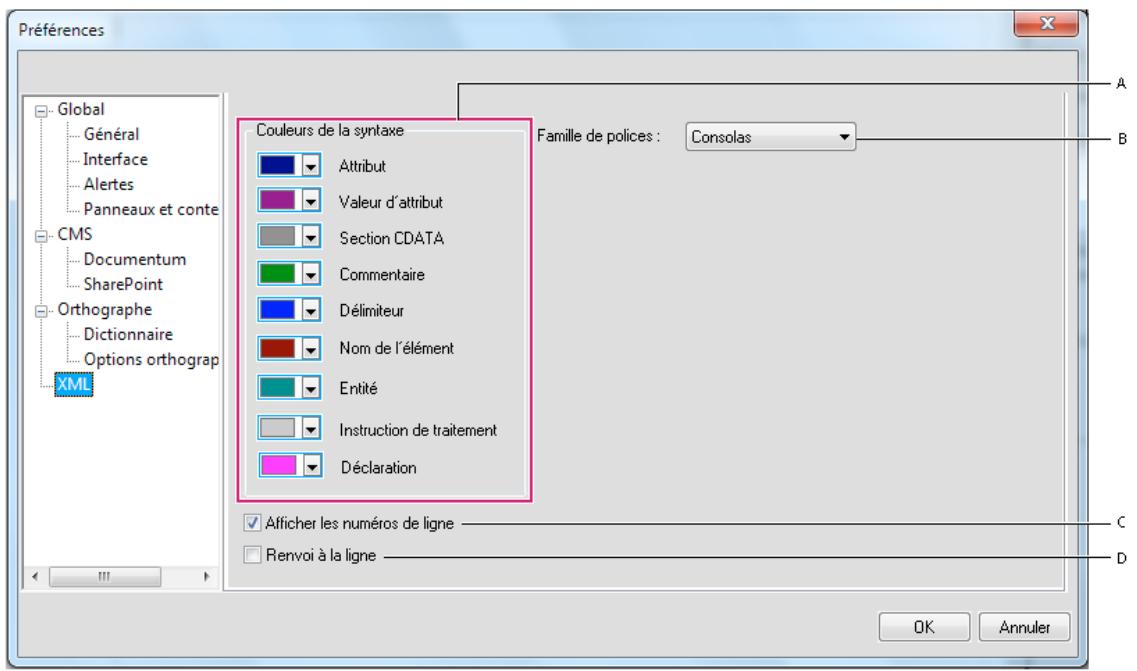This screenshot has height=671, width=1137.
Task: Select SharePoint under CMS
Action: [123, 284]
